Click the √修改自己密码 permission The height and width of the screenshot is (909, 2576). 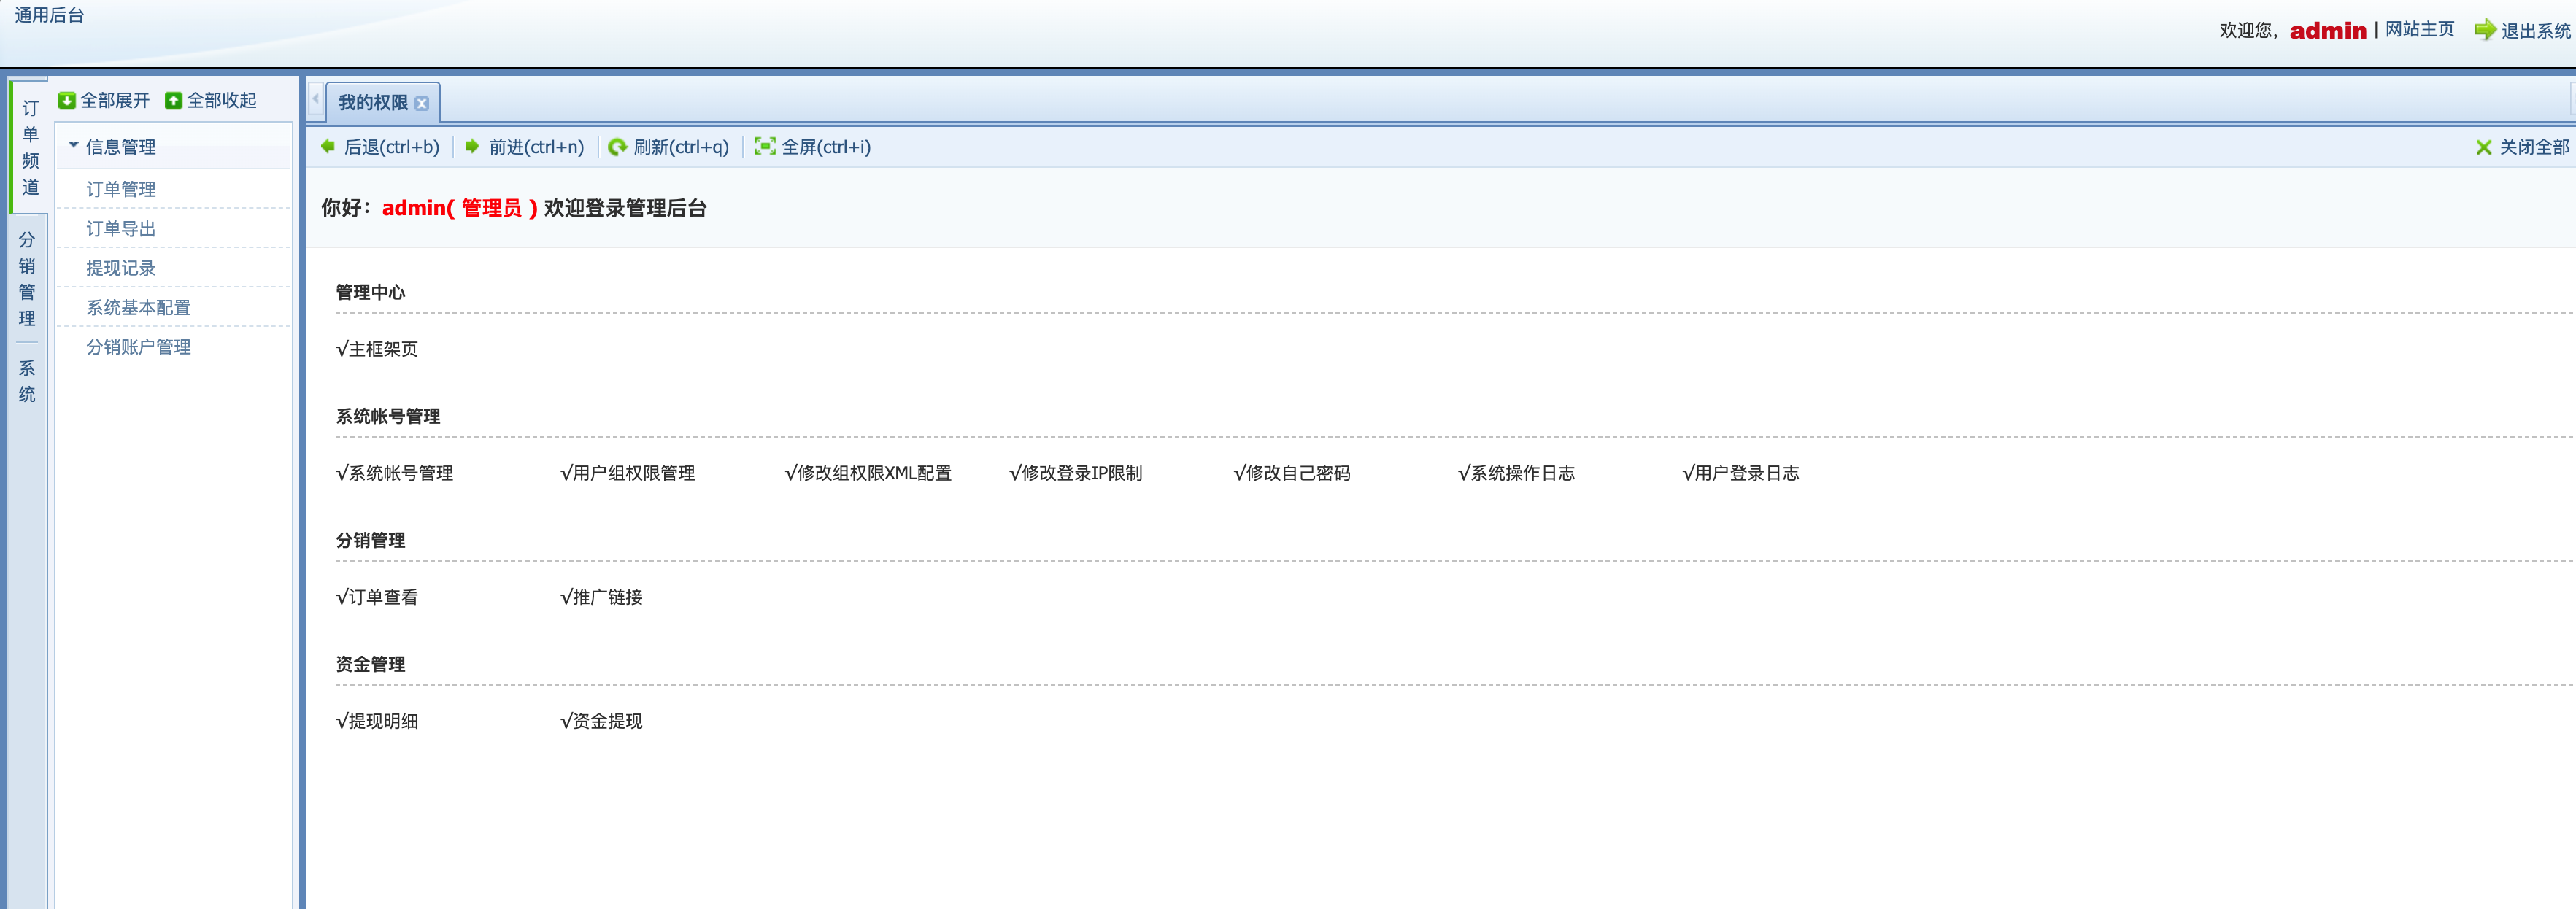(1292, 473)
